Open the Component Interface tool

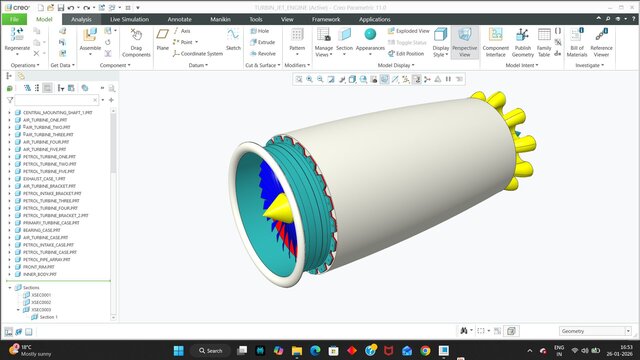(x=496, y=42)
